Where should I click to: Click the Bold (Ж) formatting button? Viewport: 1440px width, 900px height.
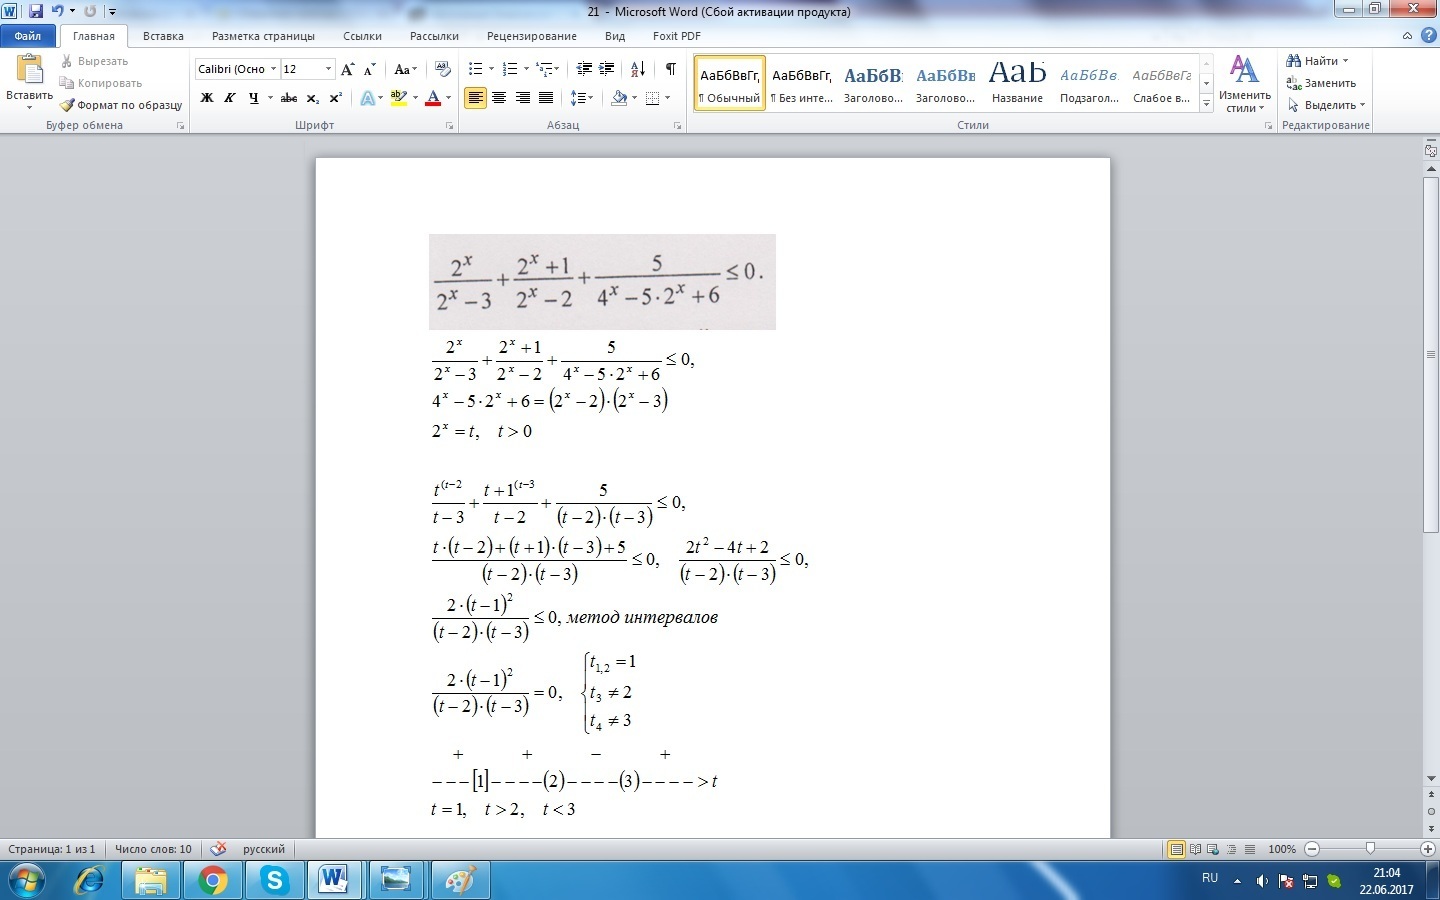click(x=207, y=98)
